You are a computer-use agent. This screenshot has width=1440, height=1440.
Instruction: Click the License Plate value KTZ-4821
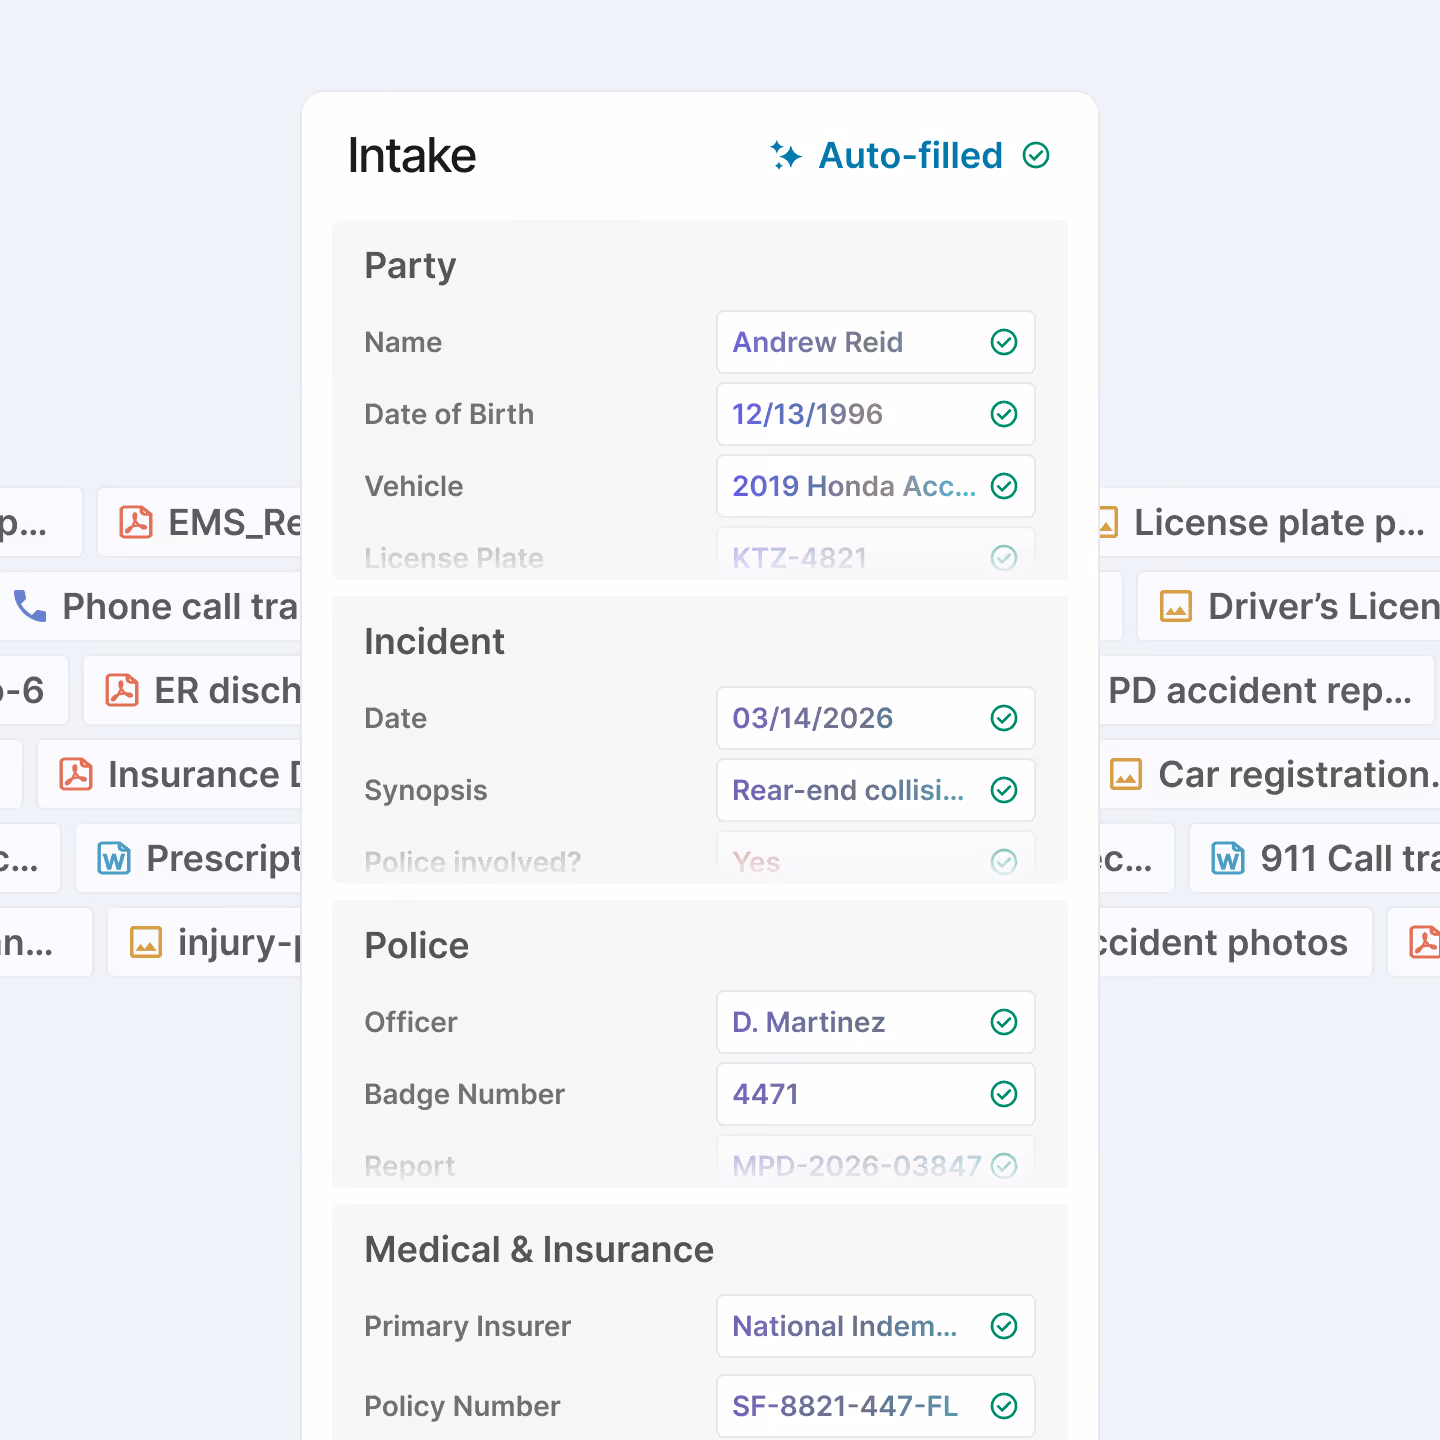tap(800, 558)
